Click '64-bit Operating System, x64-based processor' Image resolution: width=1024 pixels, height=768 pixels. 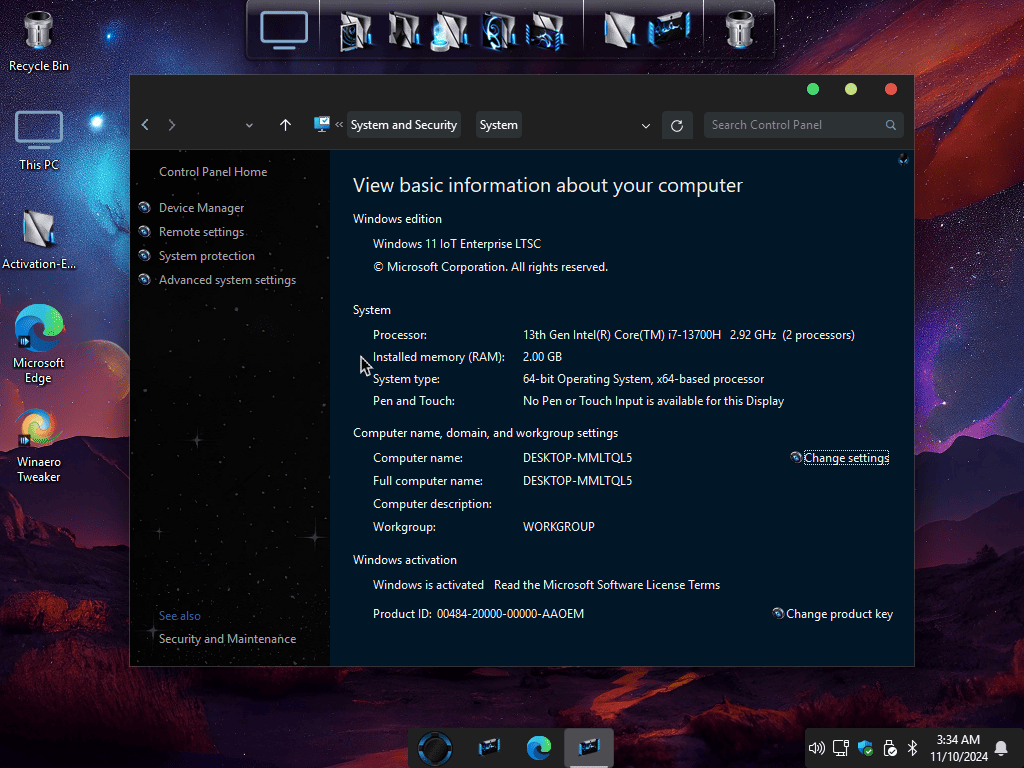point(643,379)
